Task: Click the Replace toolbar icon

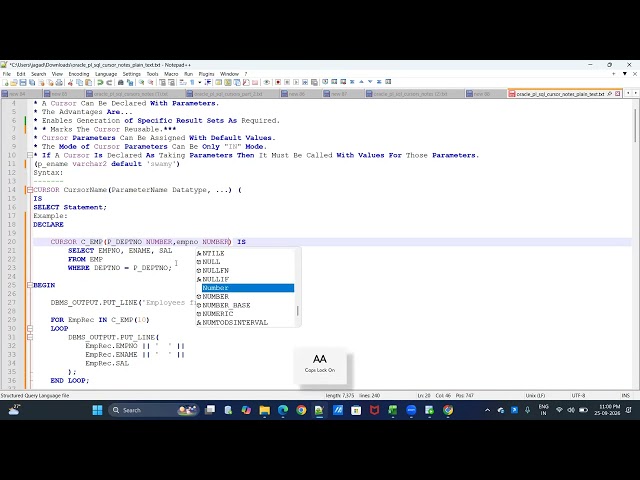Action: click(x=130, y=82)
